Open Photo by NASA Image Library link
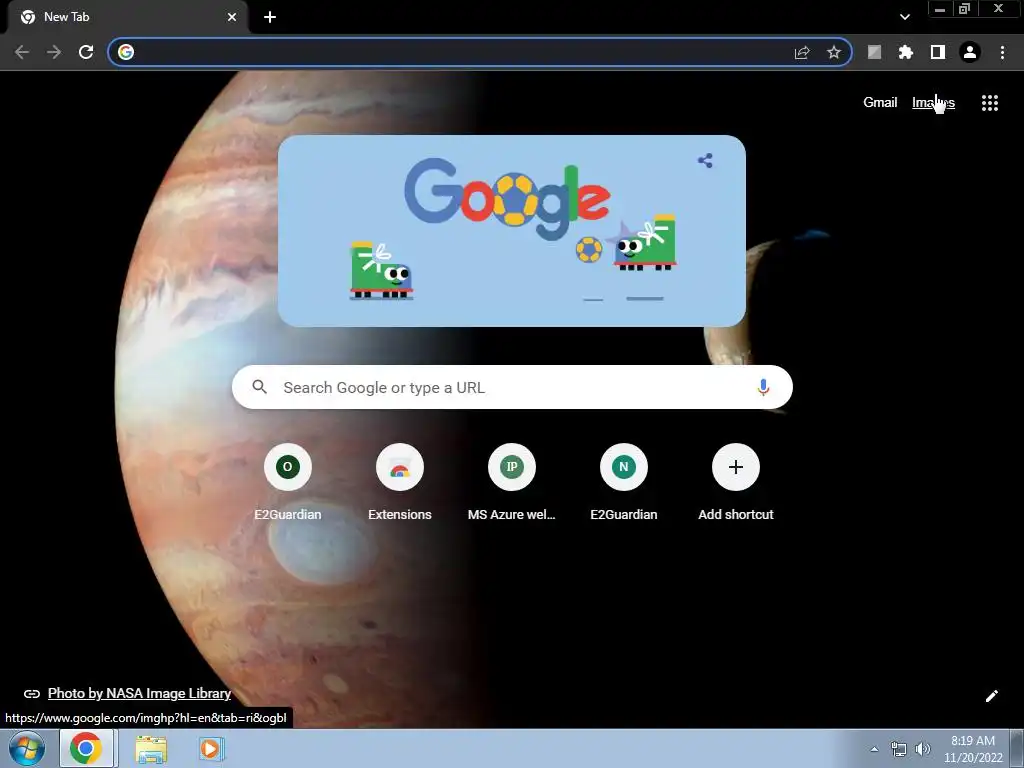The image size is (1024, 768). pos(139,694)
